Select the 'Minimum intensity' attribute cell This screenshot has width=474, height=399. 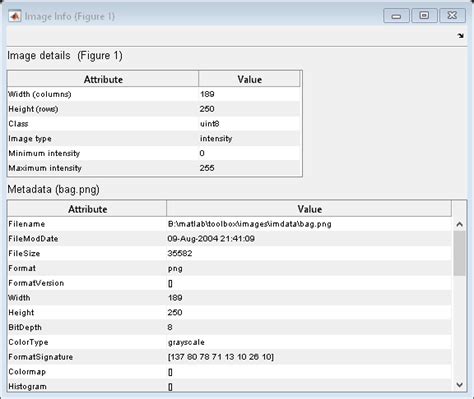tap(103, 153)
